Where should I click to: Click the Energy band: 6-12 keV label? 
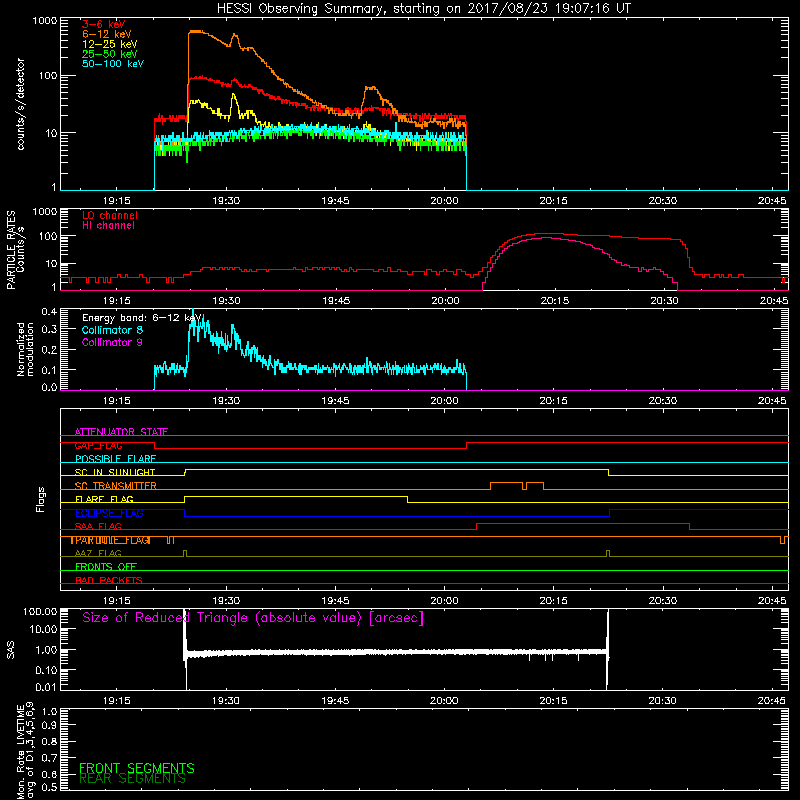[x=142, y=318]
